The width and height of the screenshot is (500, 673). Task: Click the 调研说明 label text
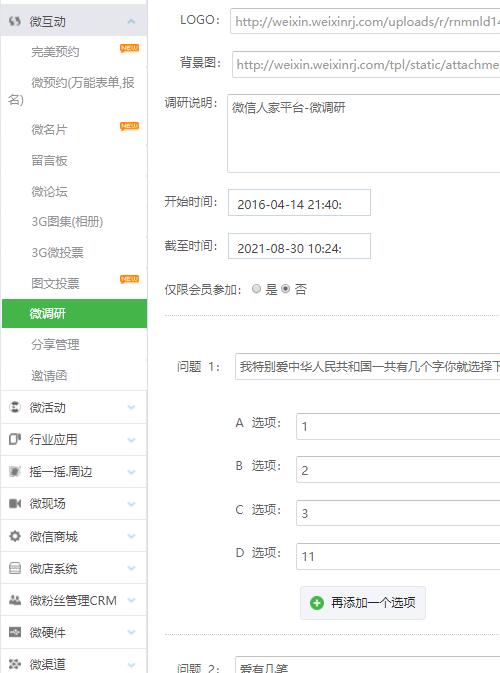191,103
